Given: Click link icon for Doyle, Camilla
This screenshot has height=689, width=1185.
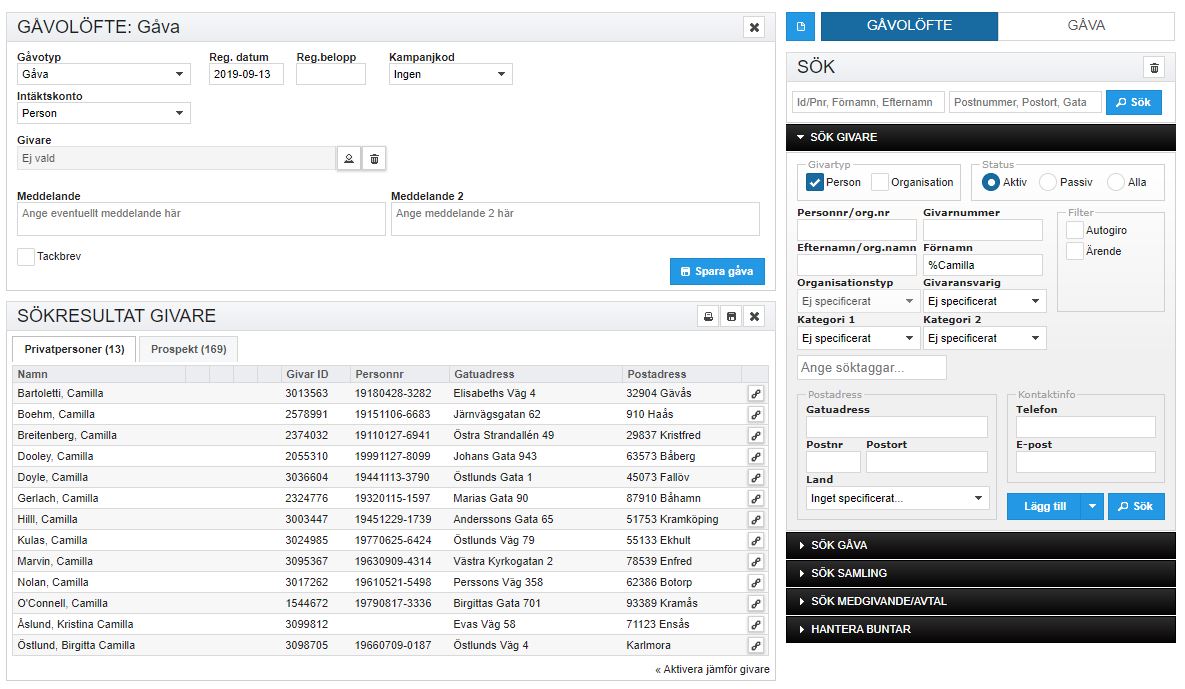Looking at the screenshot, I should click(756, 477).
